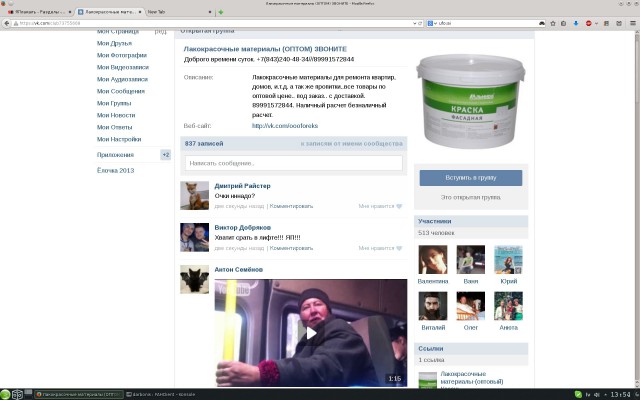Open Мои Группы in the sidebar
This screenshot has height=400, width=640.
114,103
